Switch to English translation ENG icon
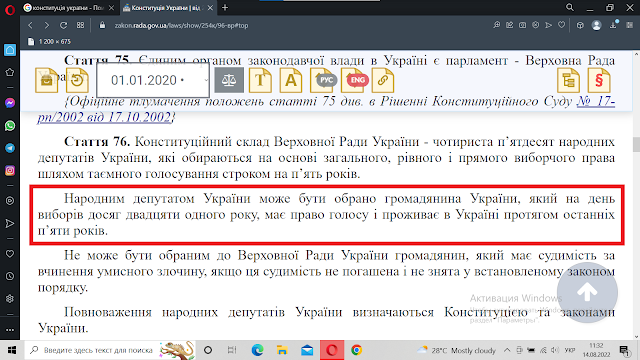The image size is (640, 360). [355, 80]
